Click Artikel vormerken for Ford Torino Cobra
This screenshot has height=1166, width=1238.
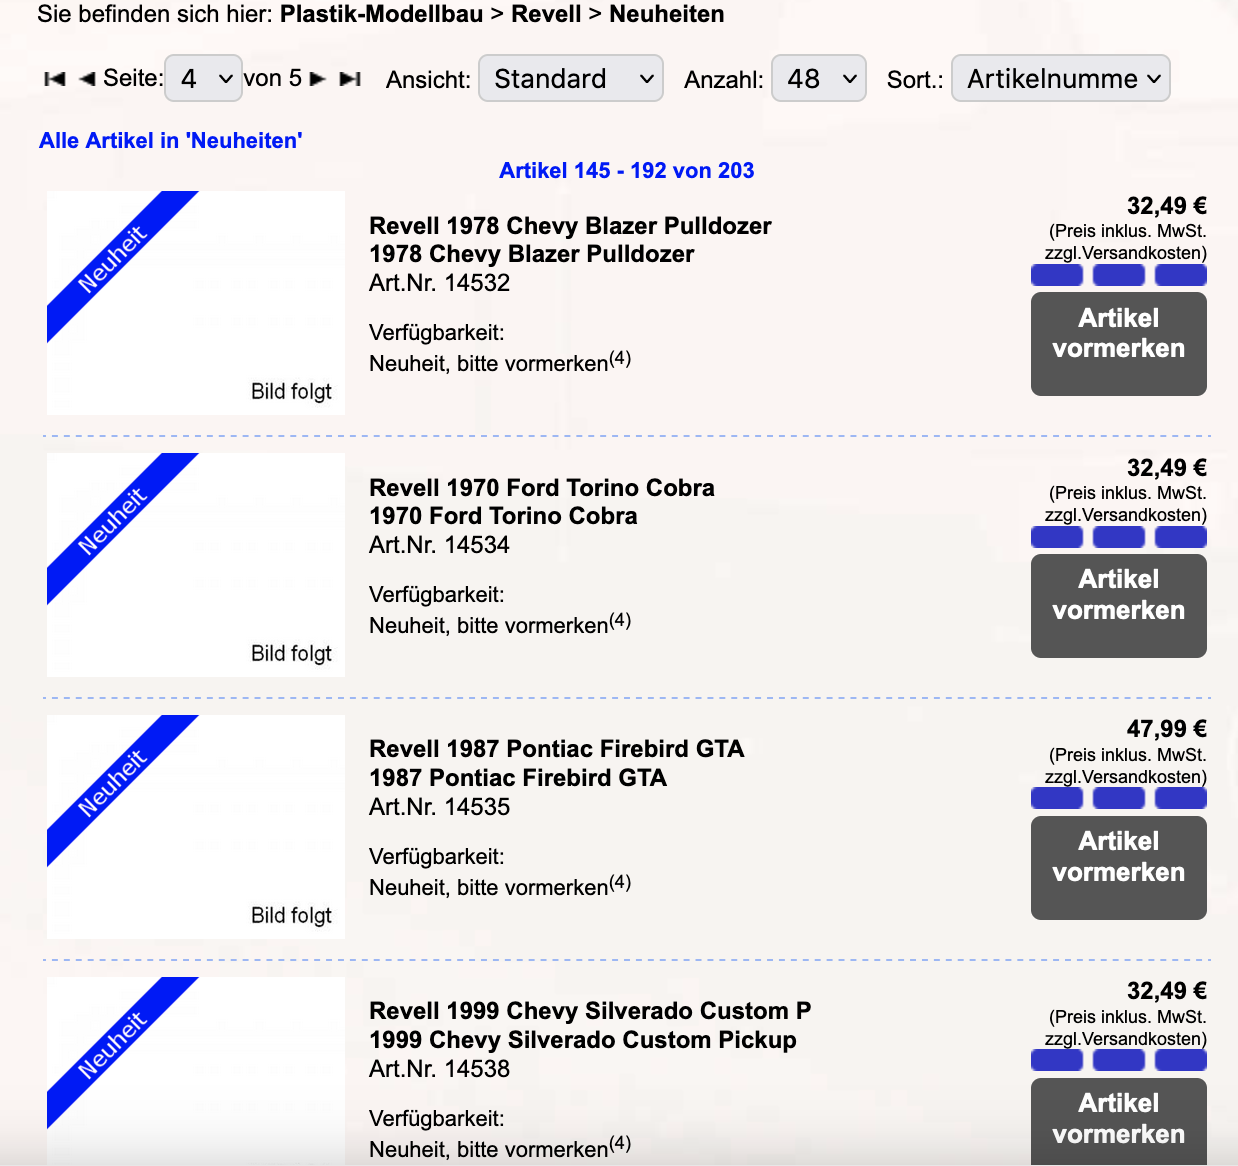[1118, 606]
